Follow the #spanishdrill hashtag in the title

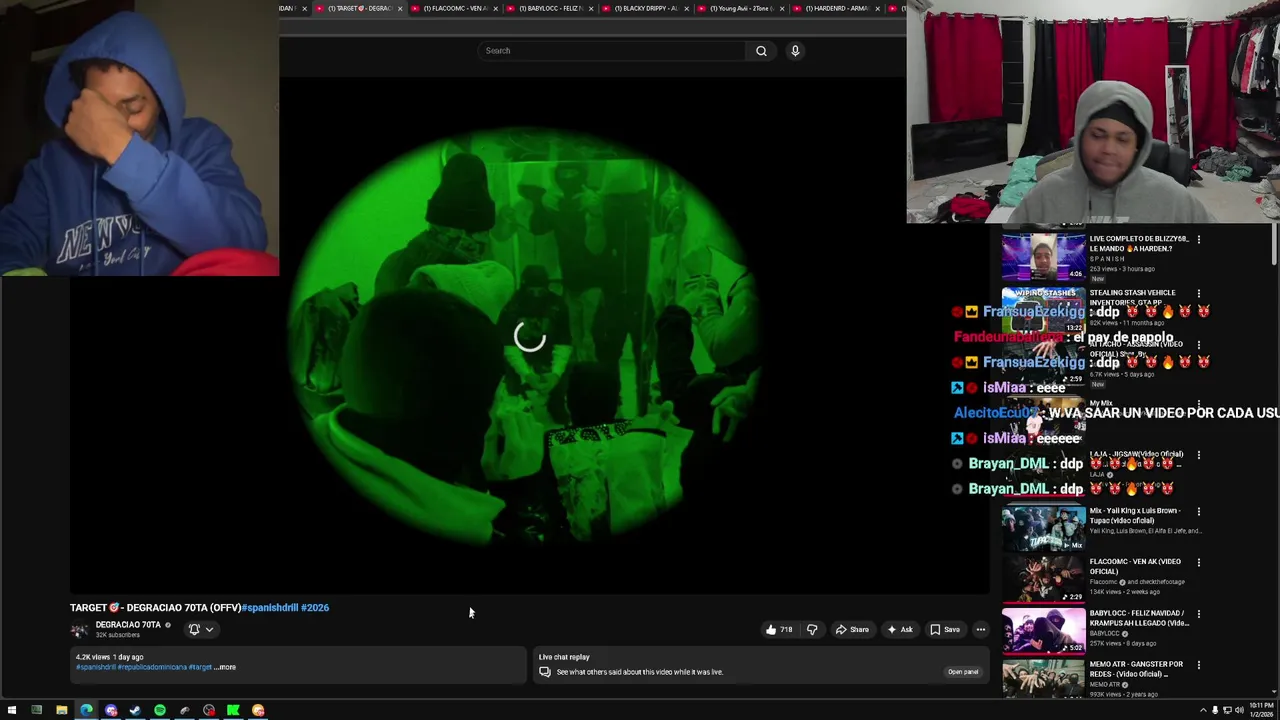(x=270, y=608)
